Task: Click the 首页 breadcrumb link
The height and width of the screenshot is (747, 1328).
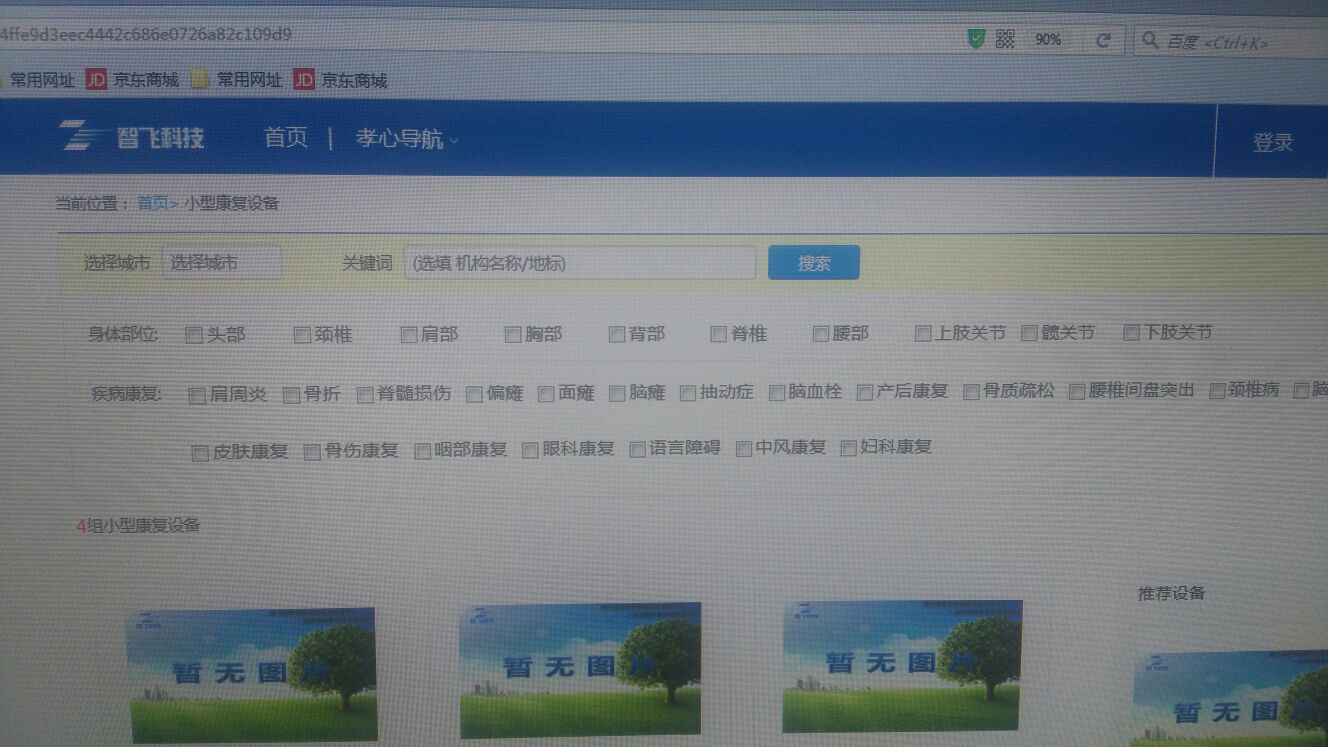Action: (x=152, y=203)
